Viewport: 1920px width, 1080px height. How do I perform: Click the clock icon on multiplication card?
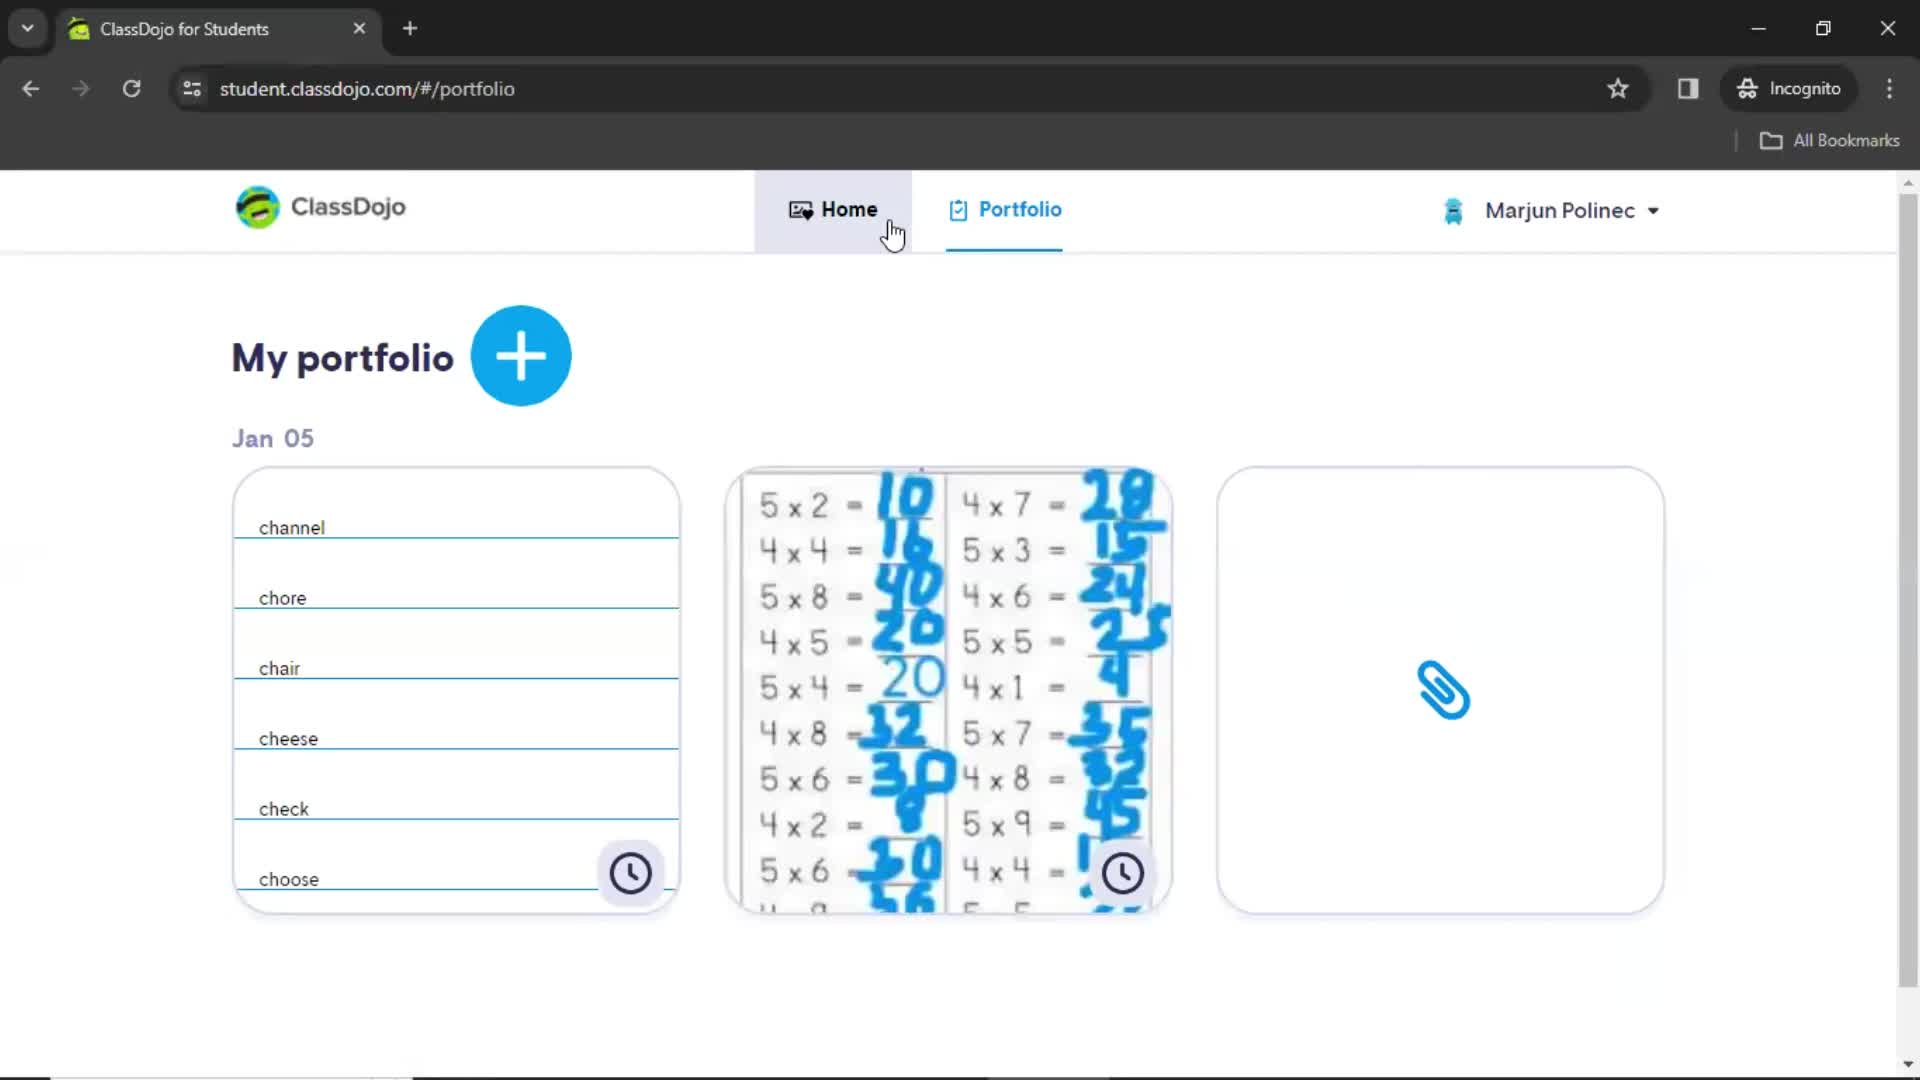(1121, 870)
